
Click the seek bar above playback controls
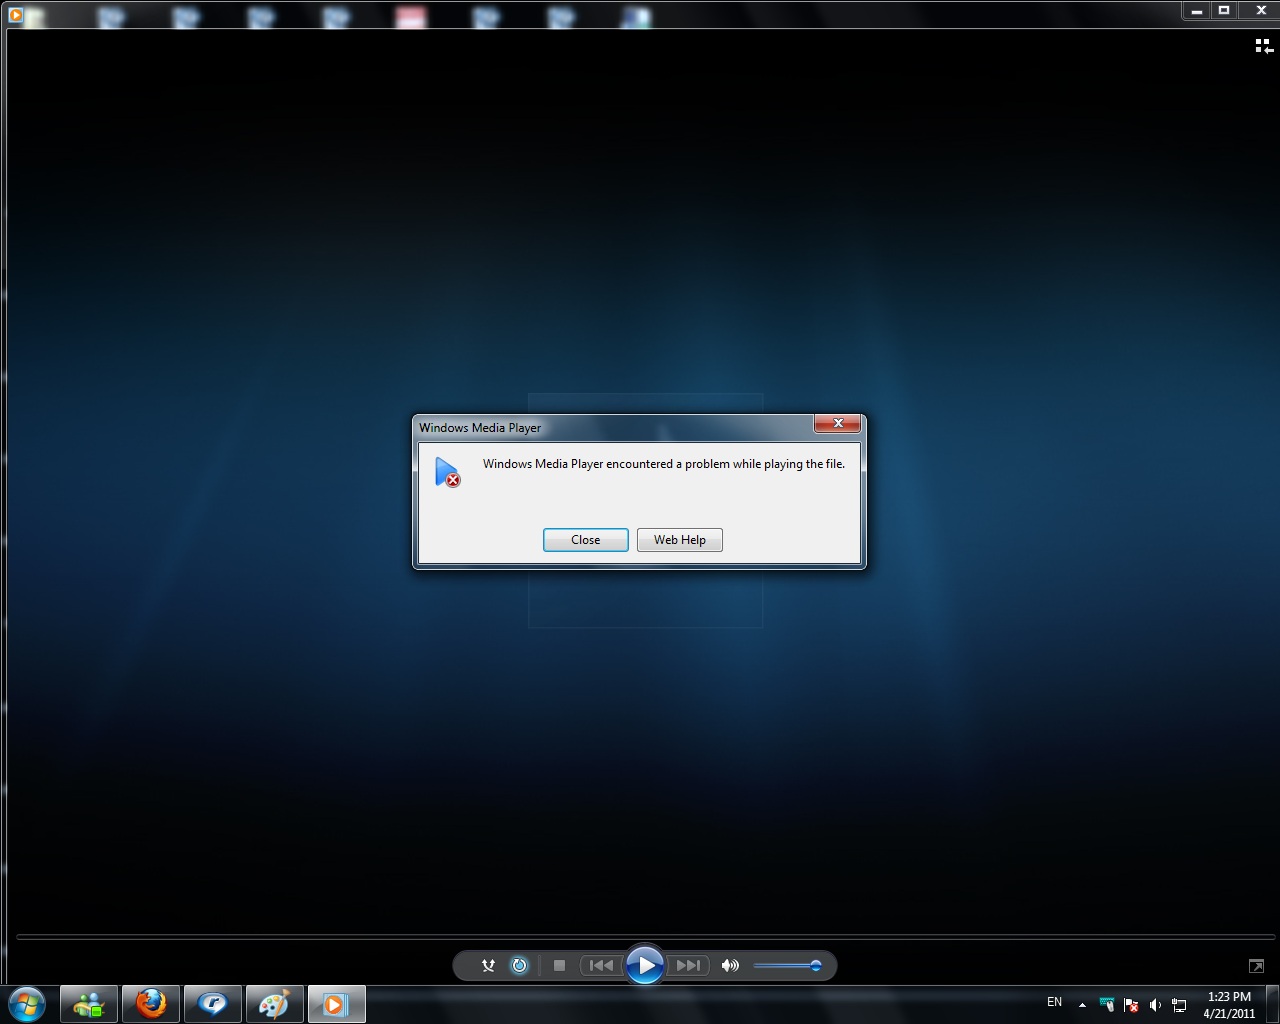coord(645,937)
